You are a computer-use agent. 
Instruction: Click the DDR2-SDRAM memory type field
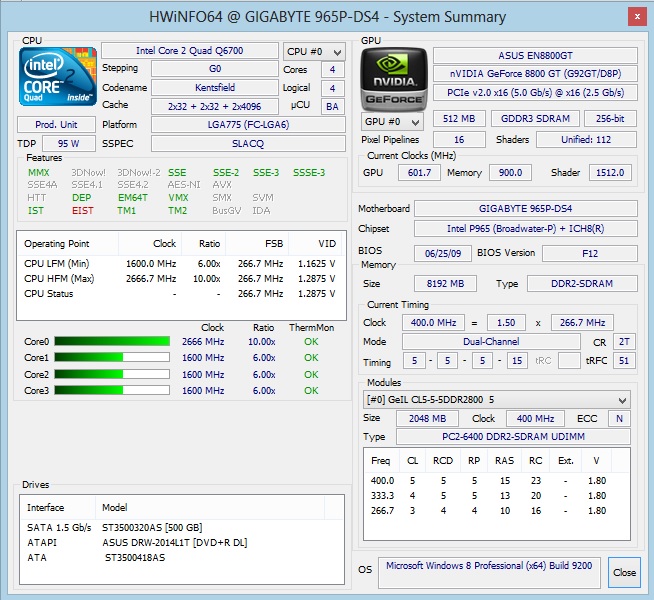(x=582, y=284)
